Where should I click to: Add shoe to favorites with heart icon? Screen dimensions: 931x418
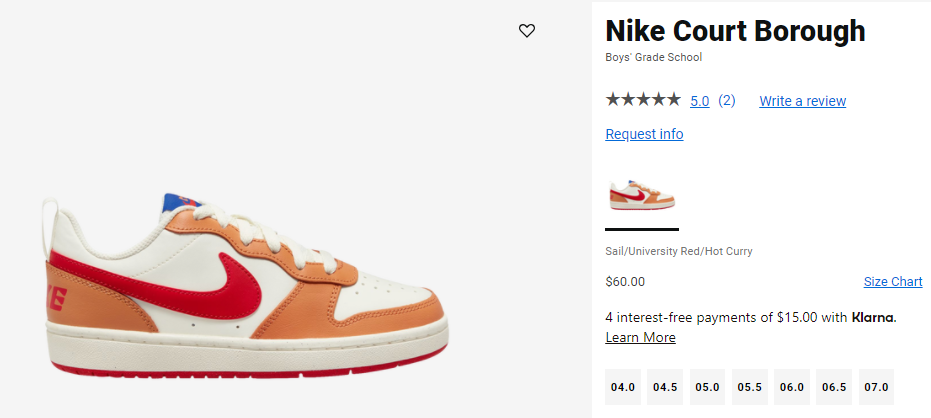click(x=527, y=31)
